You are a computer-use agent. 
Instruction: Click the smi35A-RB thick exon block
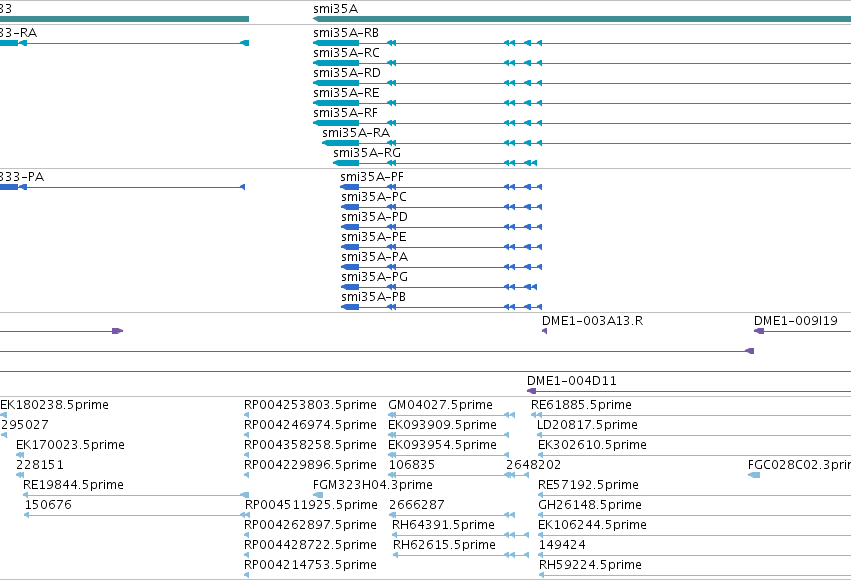point(336,43)
